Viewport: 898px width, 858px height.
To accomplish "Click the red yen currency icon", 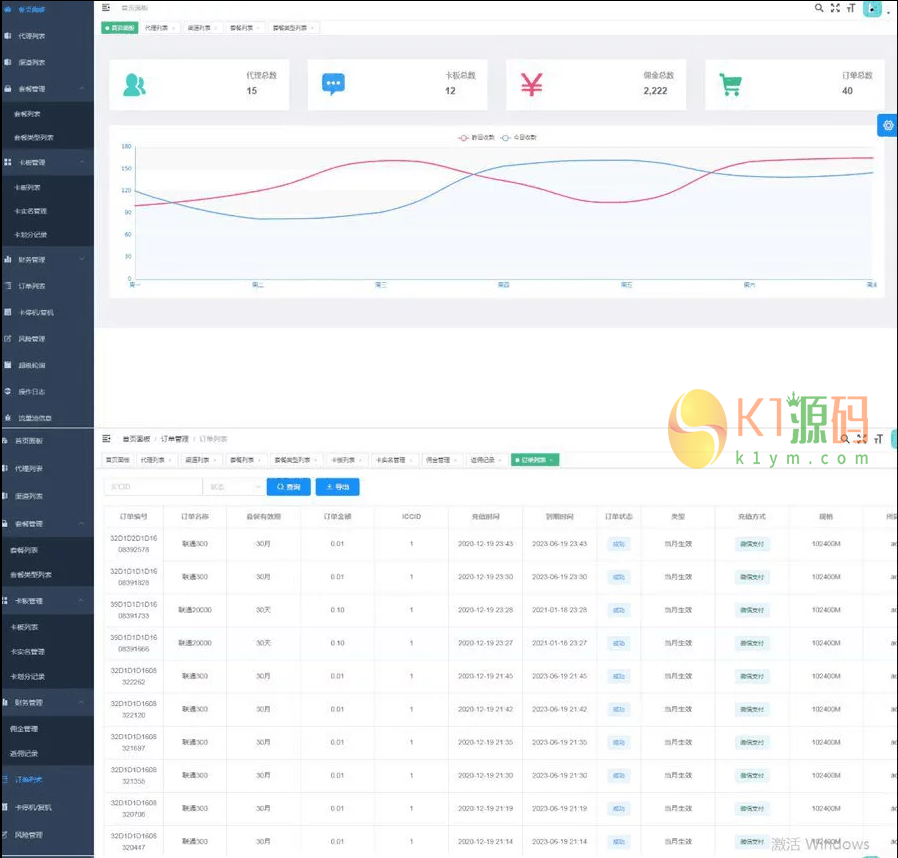I will [531, 85].
